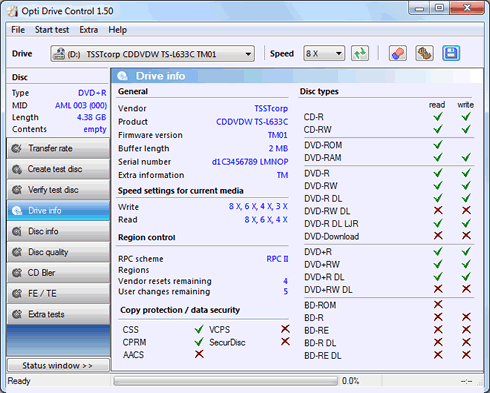Open the File menu

(18, 30)
